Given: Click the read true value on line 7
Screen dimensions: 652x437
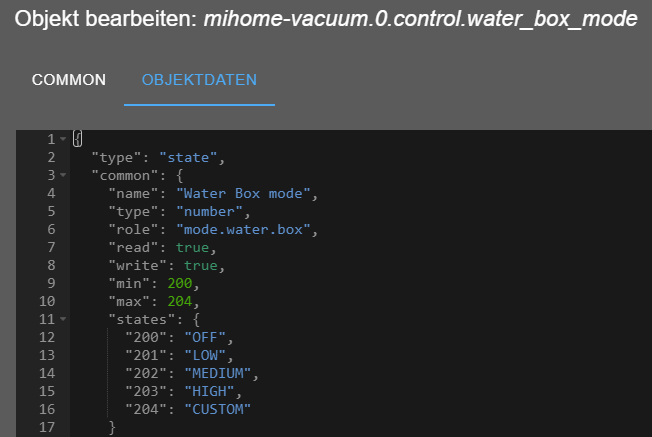Looking at the screenshot, I should [193, 247].
